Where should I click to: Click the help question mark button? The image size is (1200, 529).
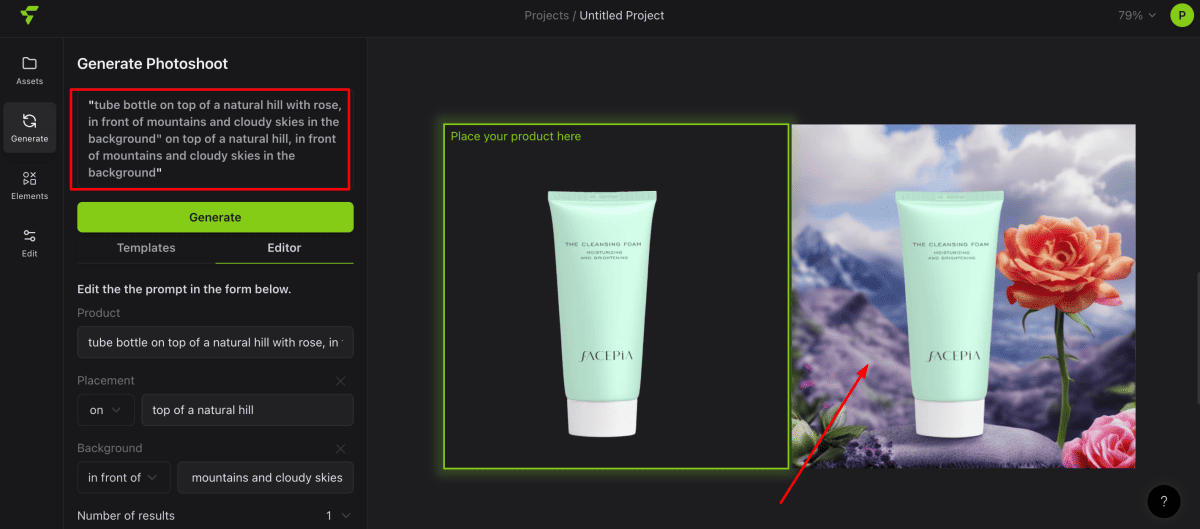pos(1163,501)
